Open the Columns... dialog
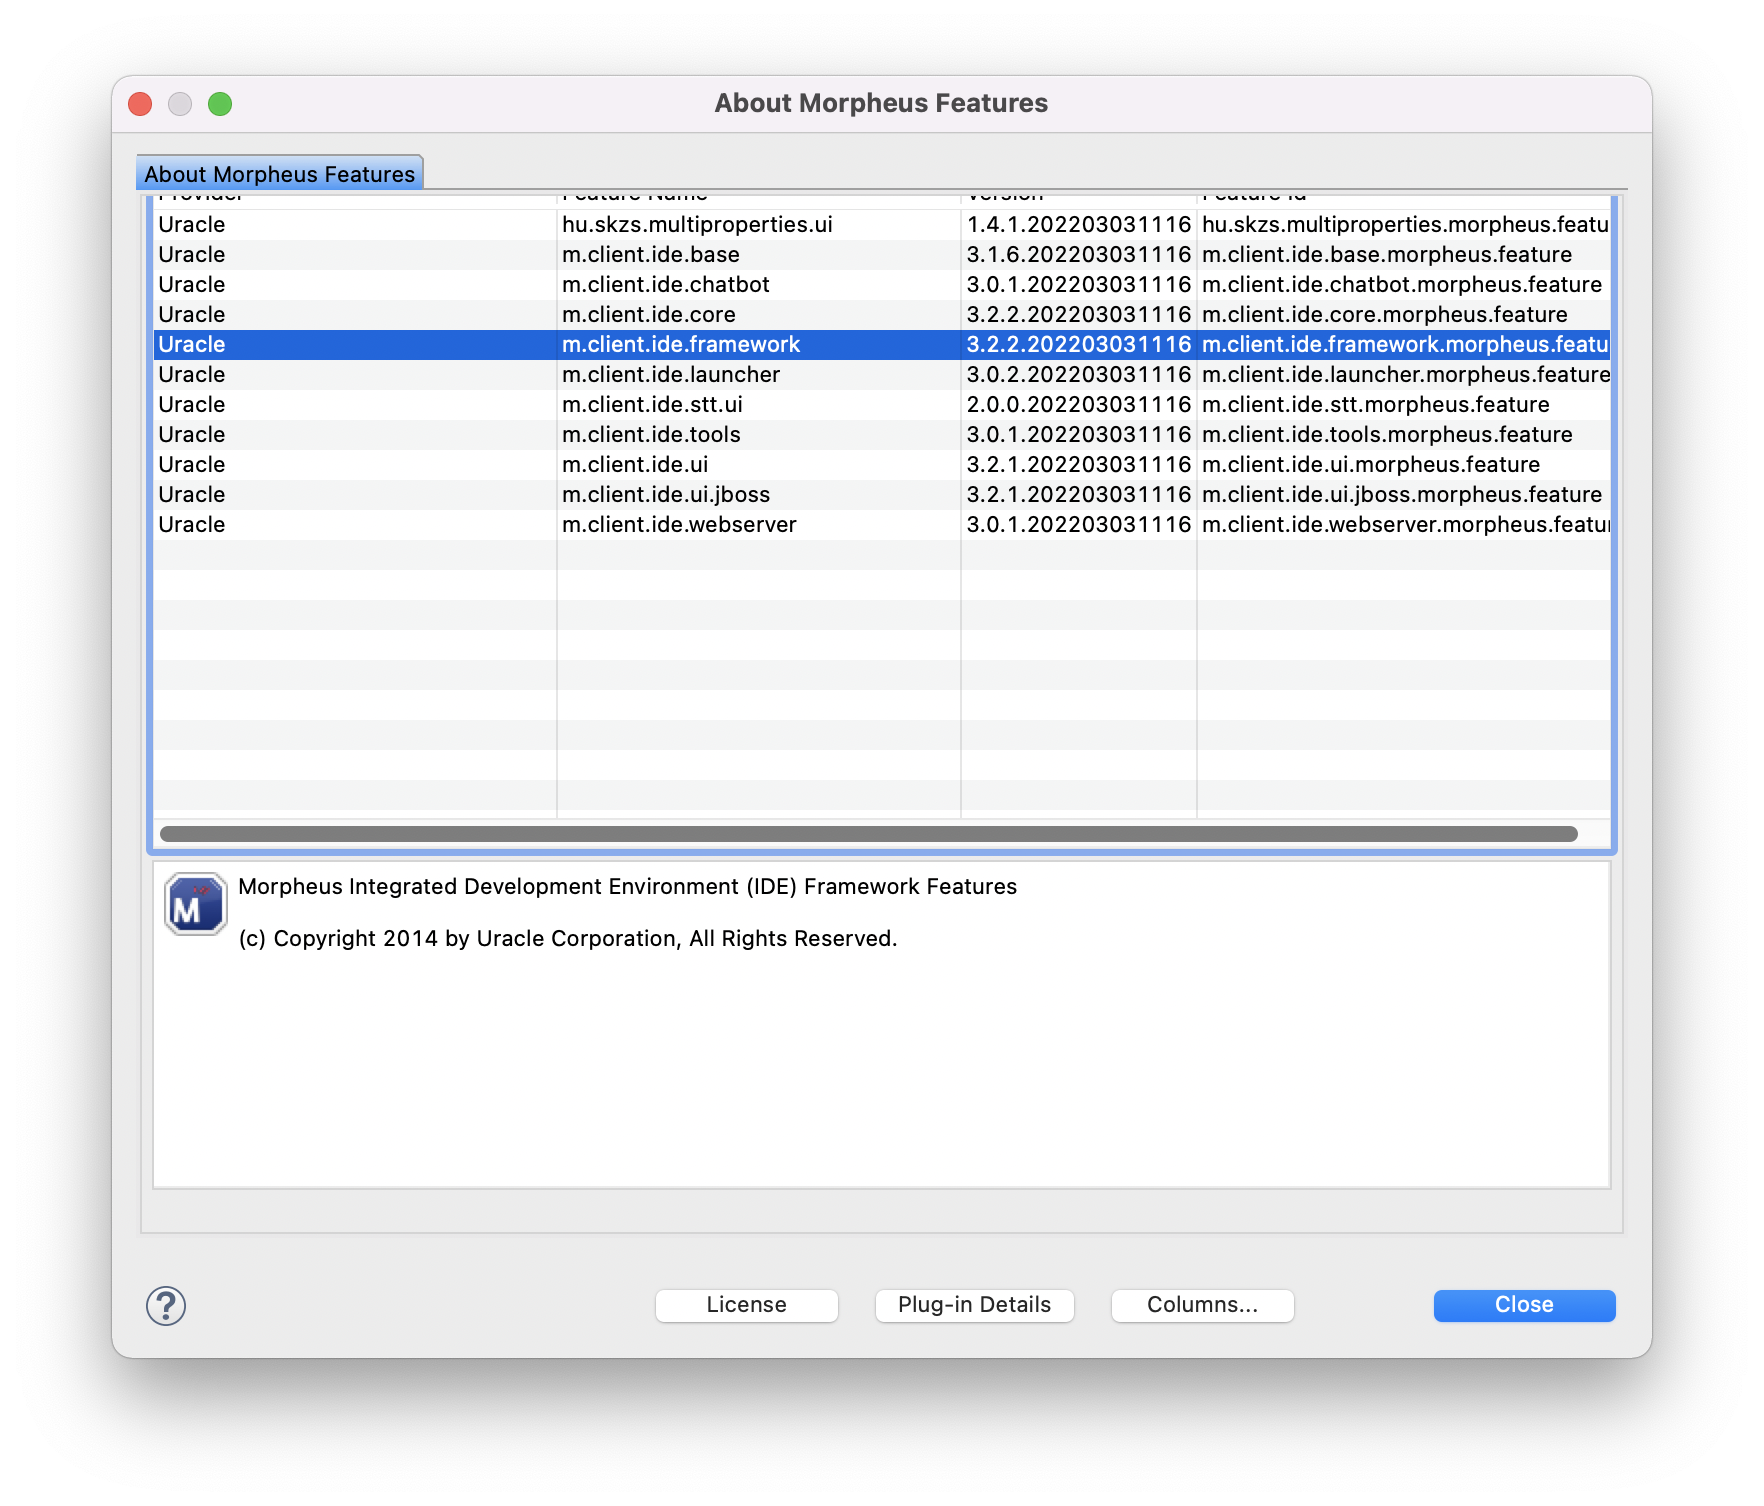1764x1506 pixels. (x=1203, y=1305)
